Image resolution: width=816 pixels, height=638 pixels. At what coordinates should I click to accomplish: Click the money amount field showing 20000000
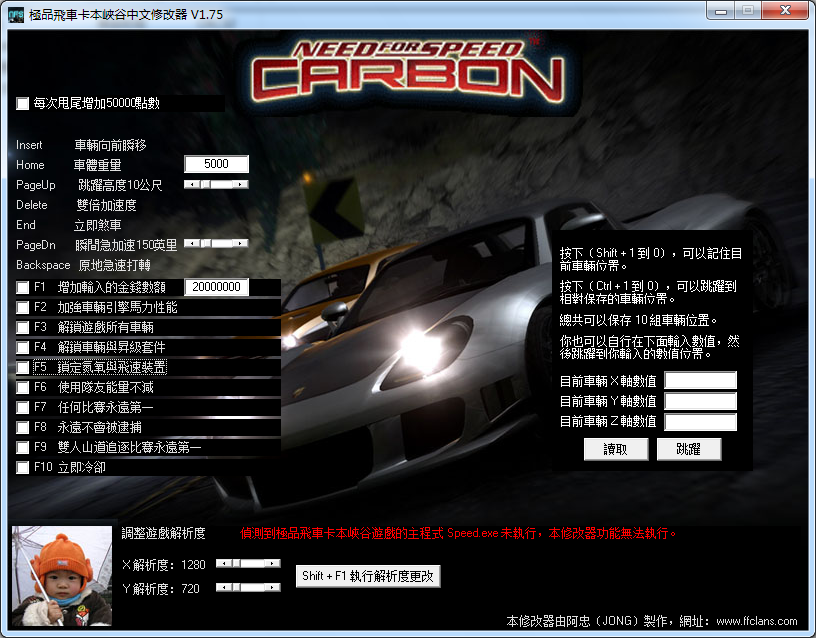pos(216,287)
